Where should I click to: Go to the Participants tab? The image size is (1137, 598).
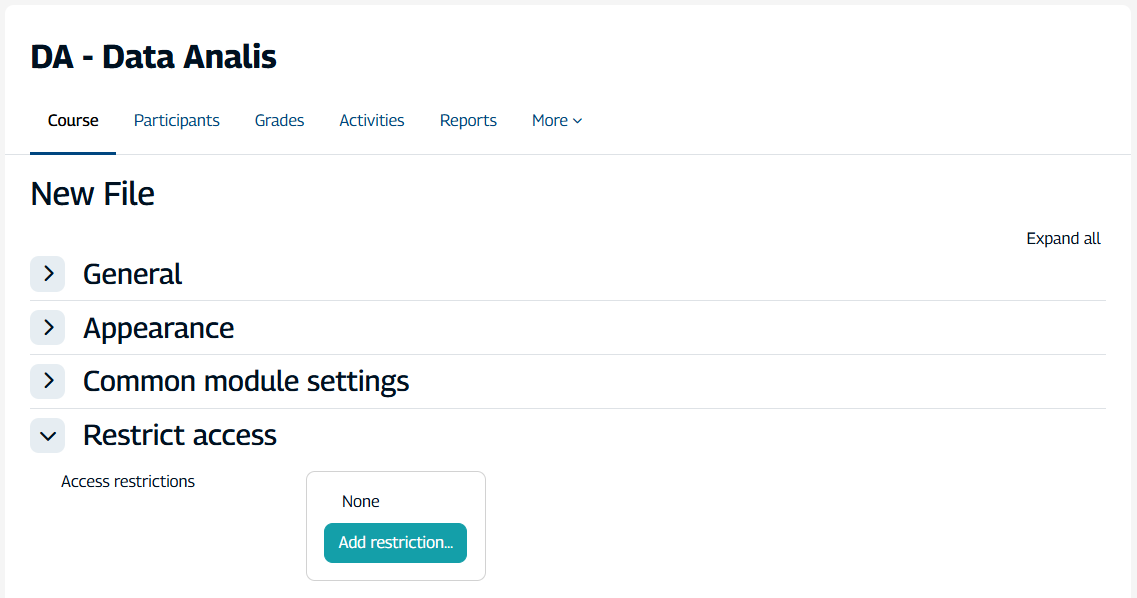click(x=176, y=120)
